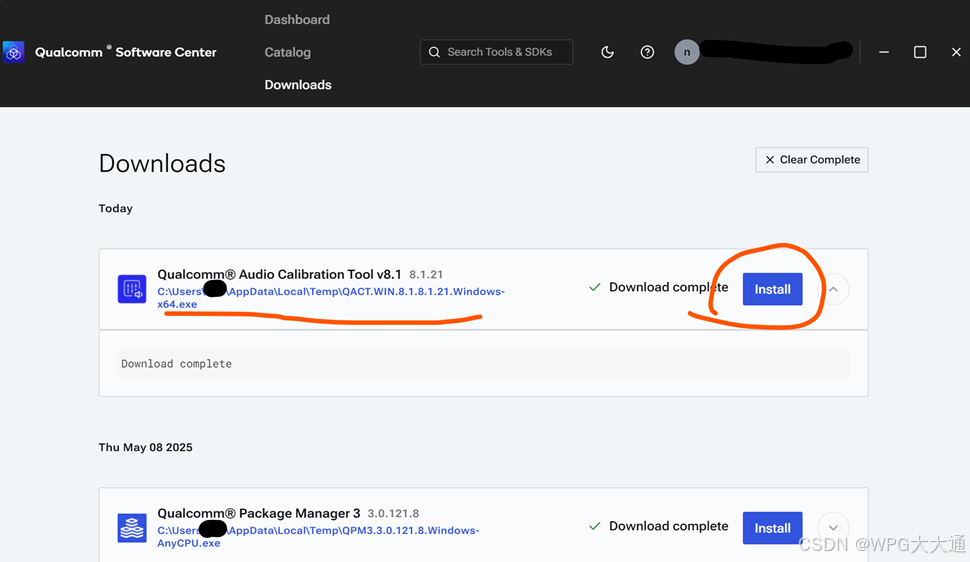Open the Catalog tab

click(288, 52)
